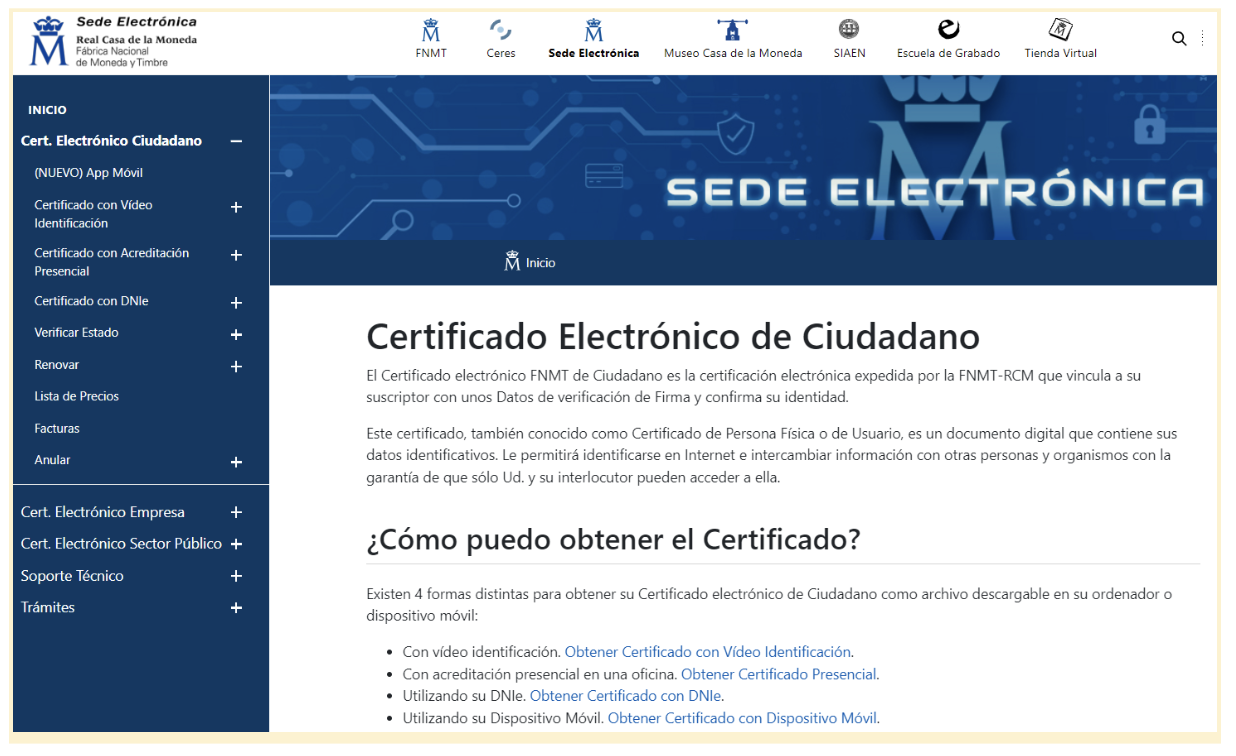Click the Certificado Electrónico de Ciudadano heading
The image size is (1236, 756).
coord(673,336)
